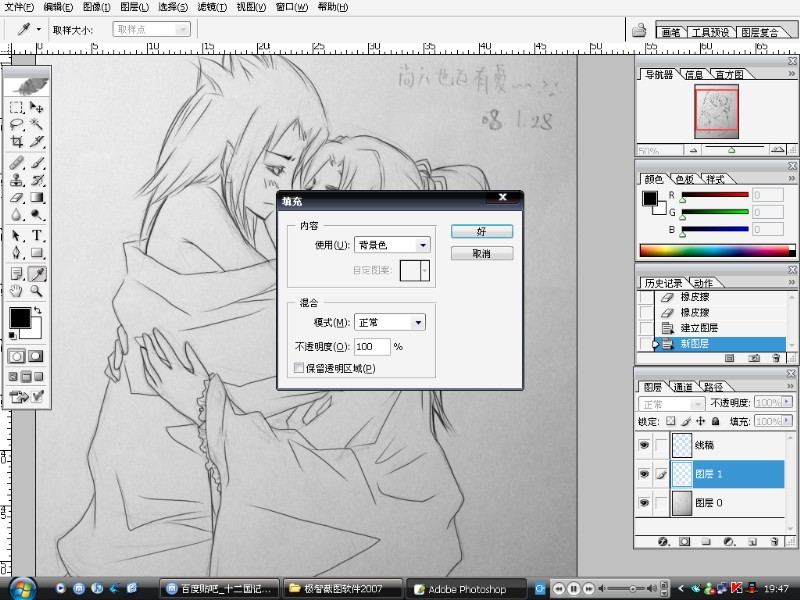The height and width of the screenshot is (600, 800).
Task: Select the Notes tool
Action: pyautogui.click(x=16, y=274)
